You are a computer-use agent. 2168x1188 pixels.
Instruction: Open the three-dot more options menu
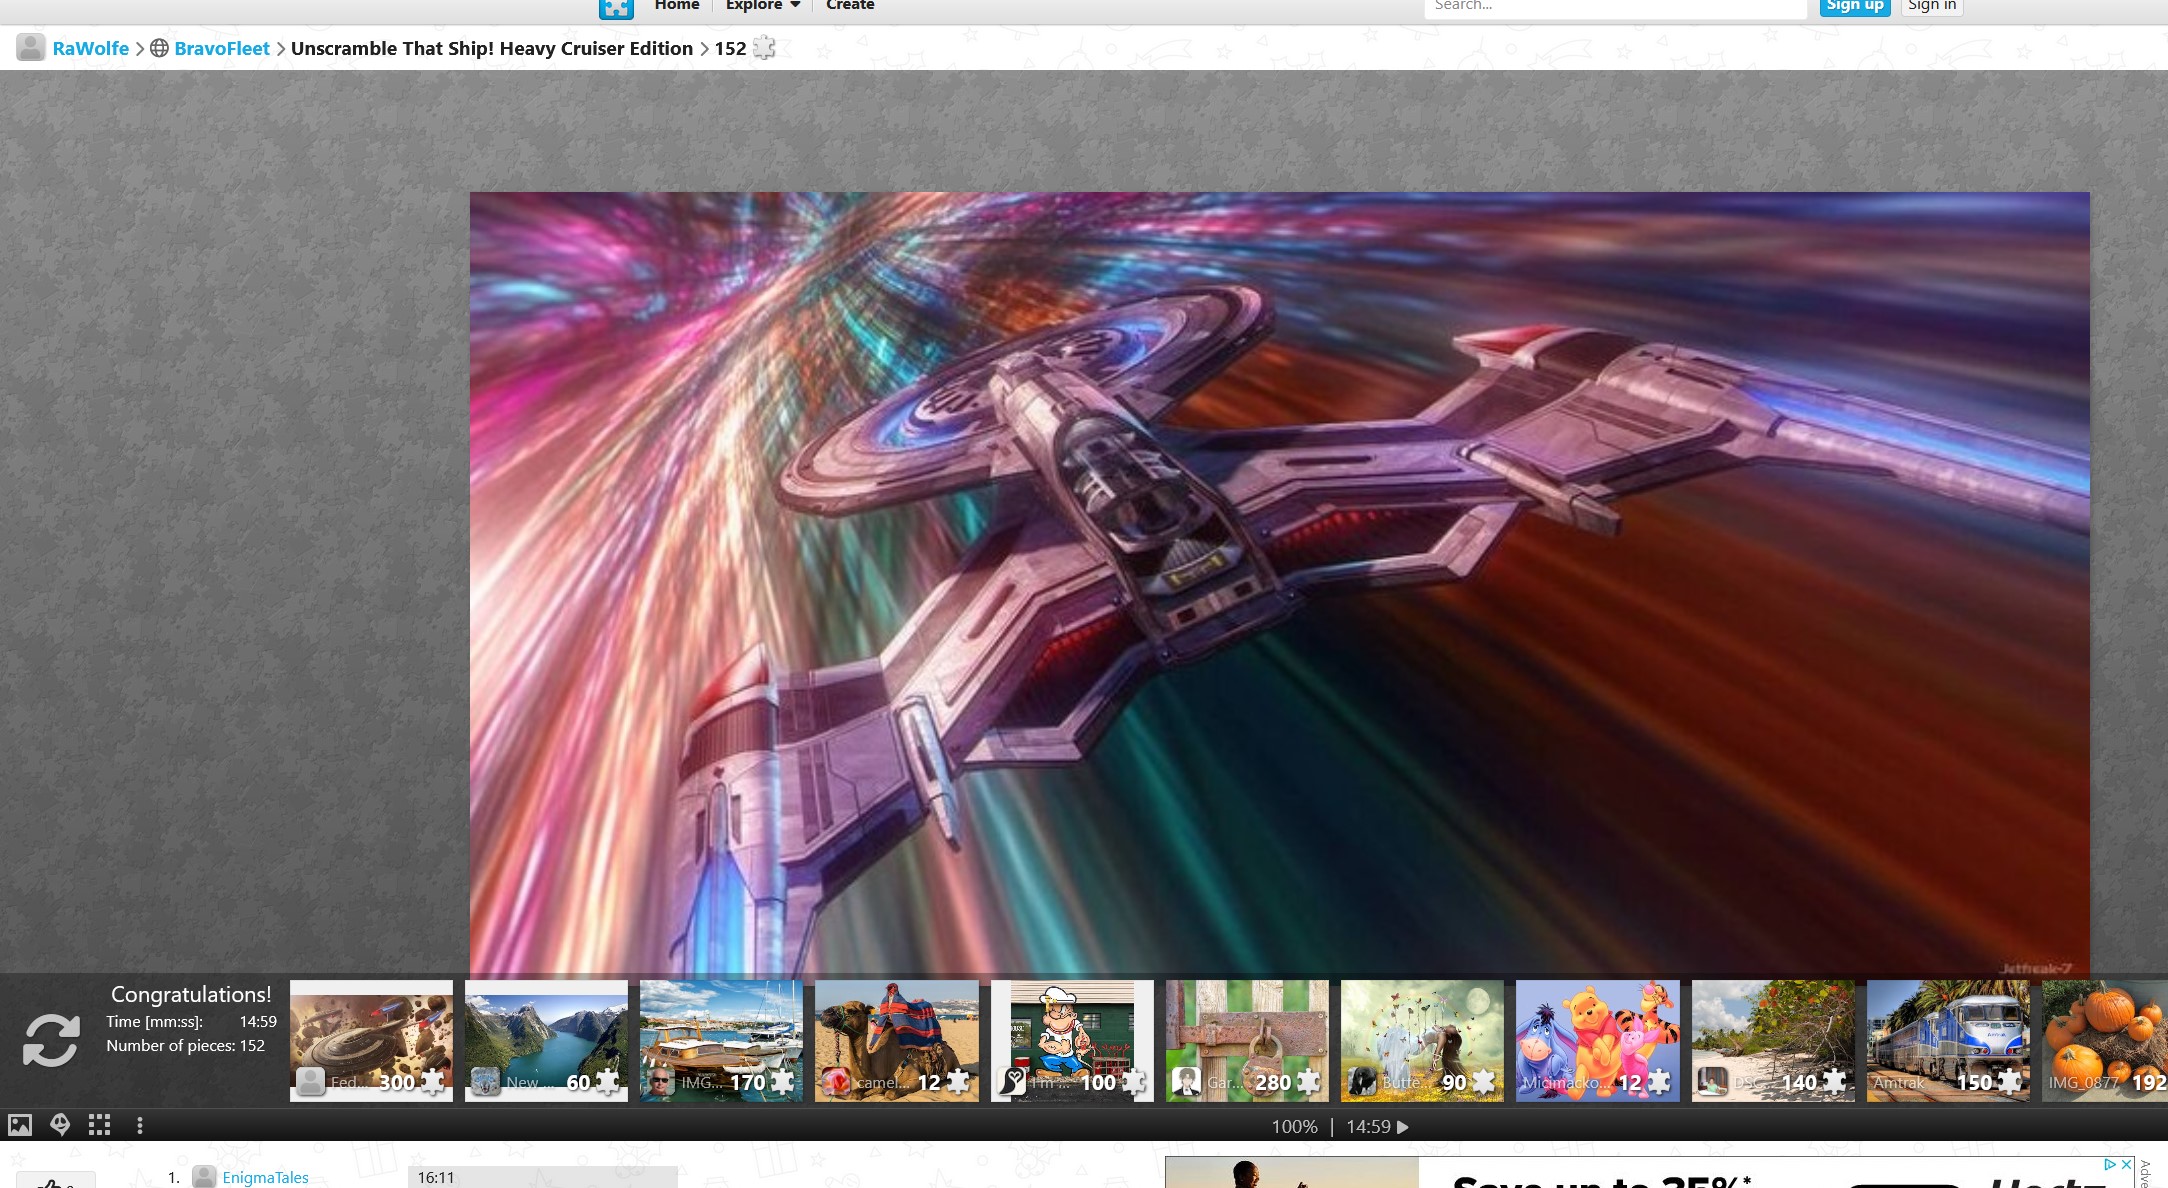point(140,1125)
